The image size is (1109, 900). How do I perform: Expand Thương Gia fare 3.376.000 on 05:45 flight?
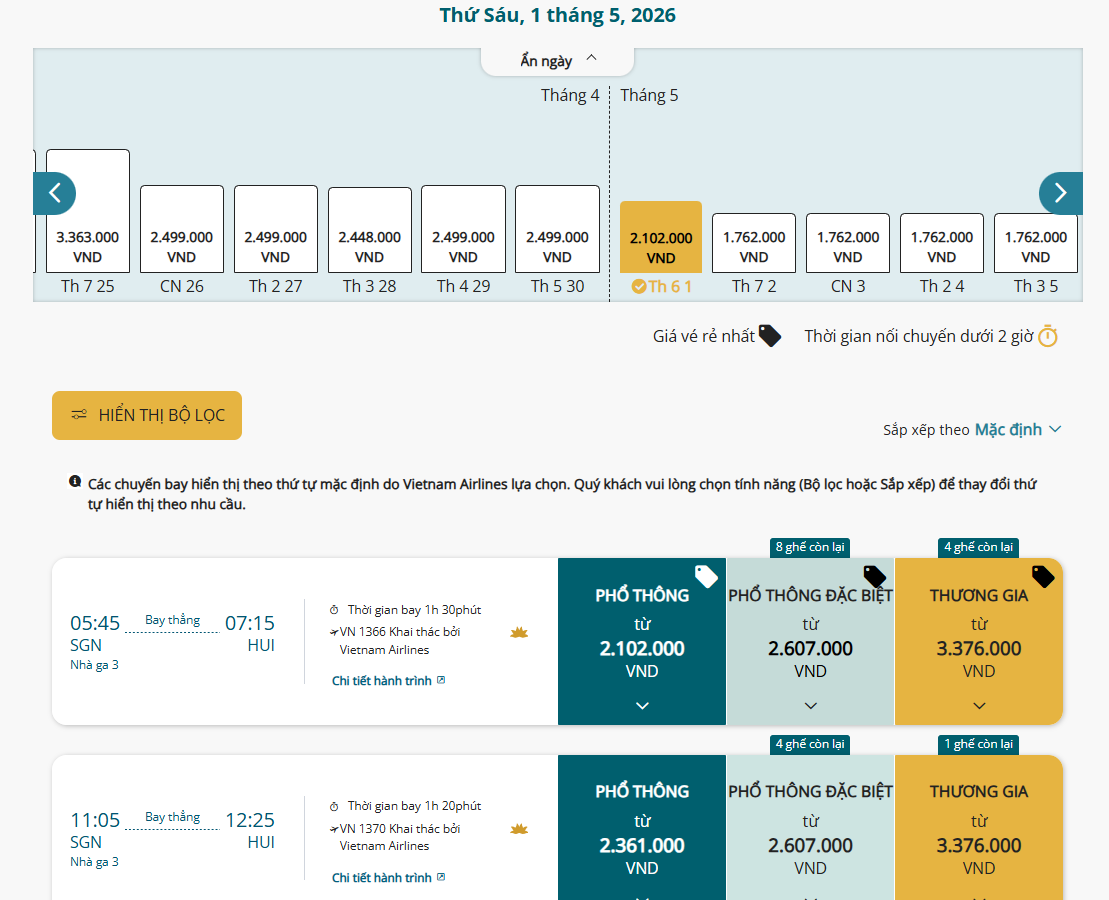978,705
